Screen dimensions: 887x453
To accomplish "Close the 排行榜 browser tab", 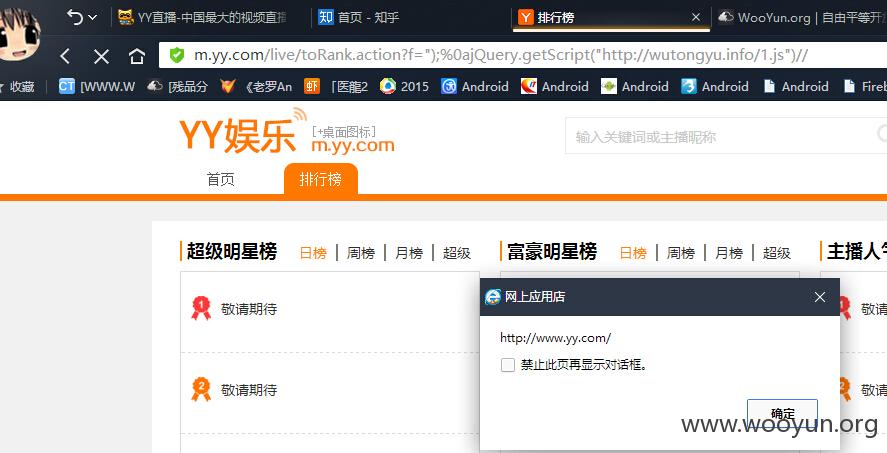I will [x=696, y=18].
